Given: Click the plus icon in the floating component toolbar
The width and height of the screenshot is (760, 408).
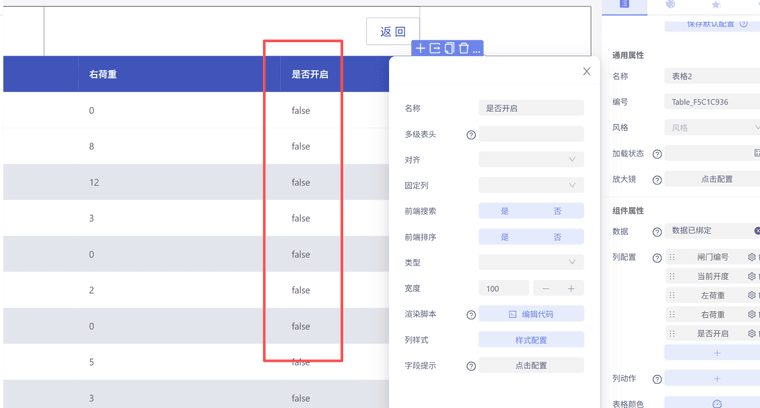Looking at the screenshot, I should tap(420, 48).
